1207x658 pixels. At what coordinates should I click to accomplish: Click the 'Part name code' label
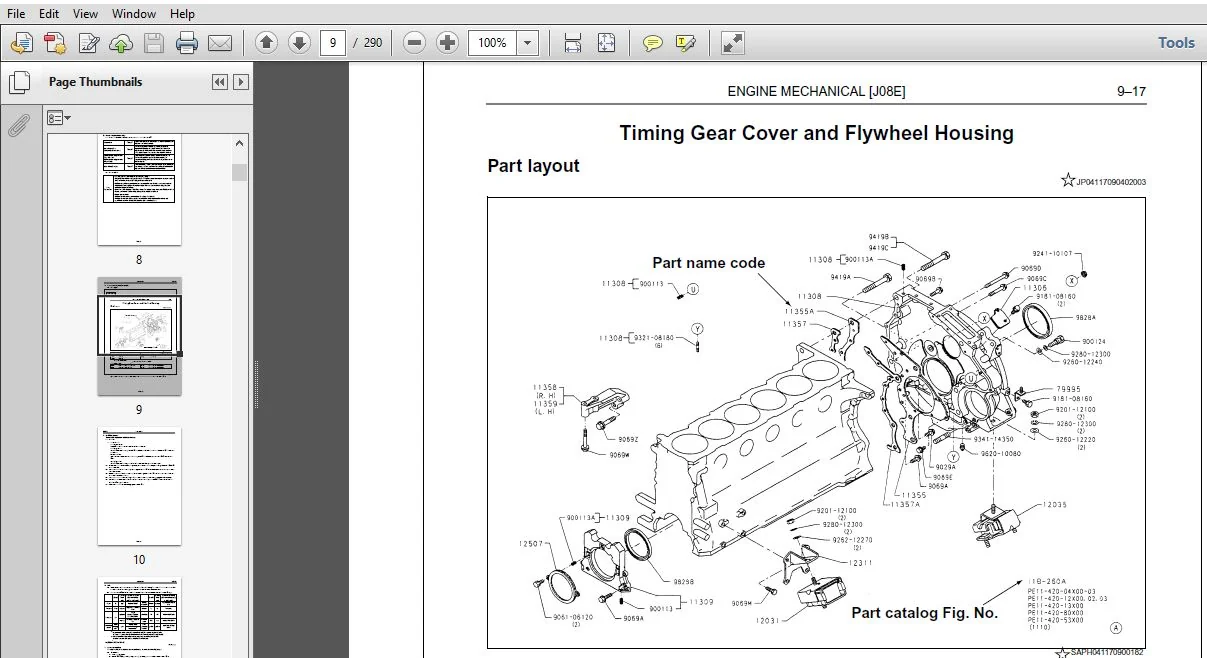pos(709,263)
